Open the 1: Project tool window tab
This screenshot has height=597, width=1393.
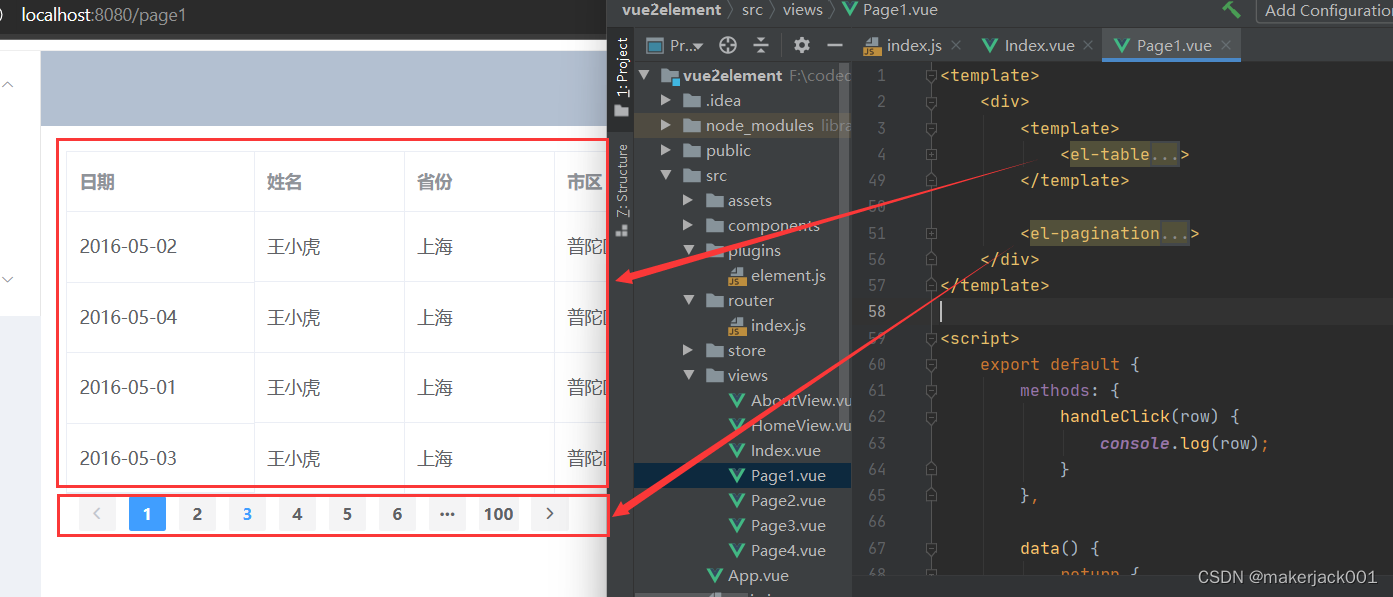pyautogui.click(x=622, y=78)
